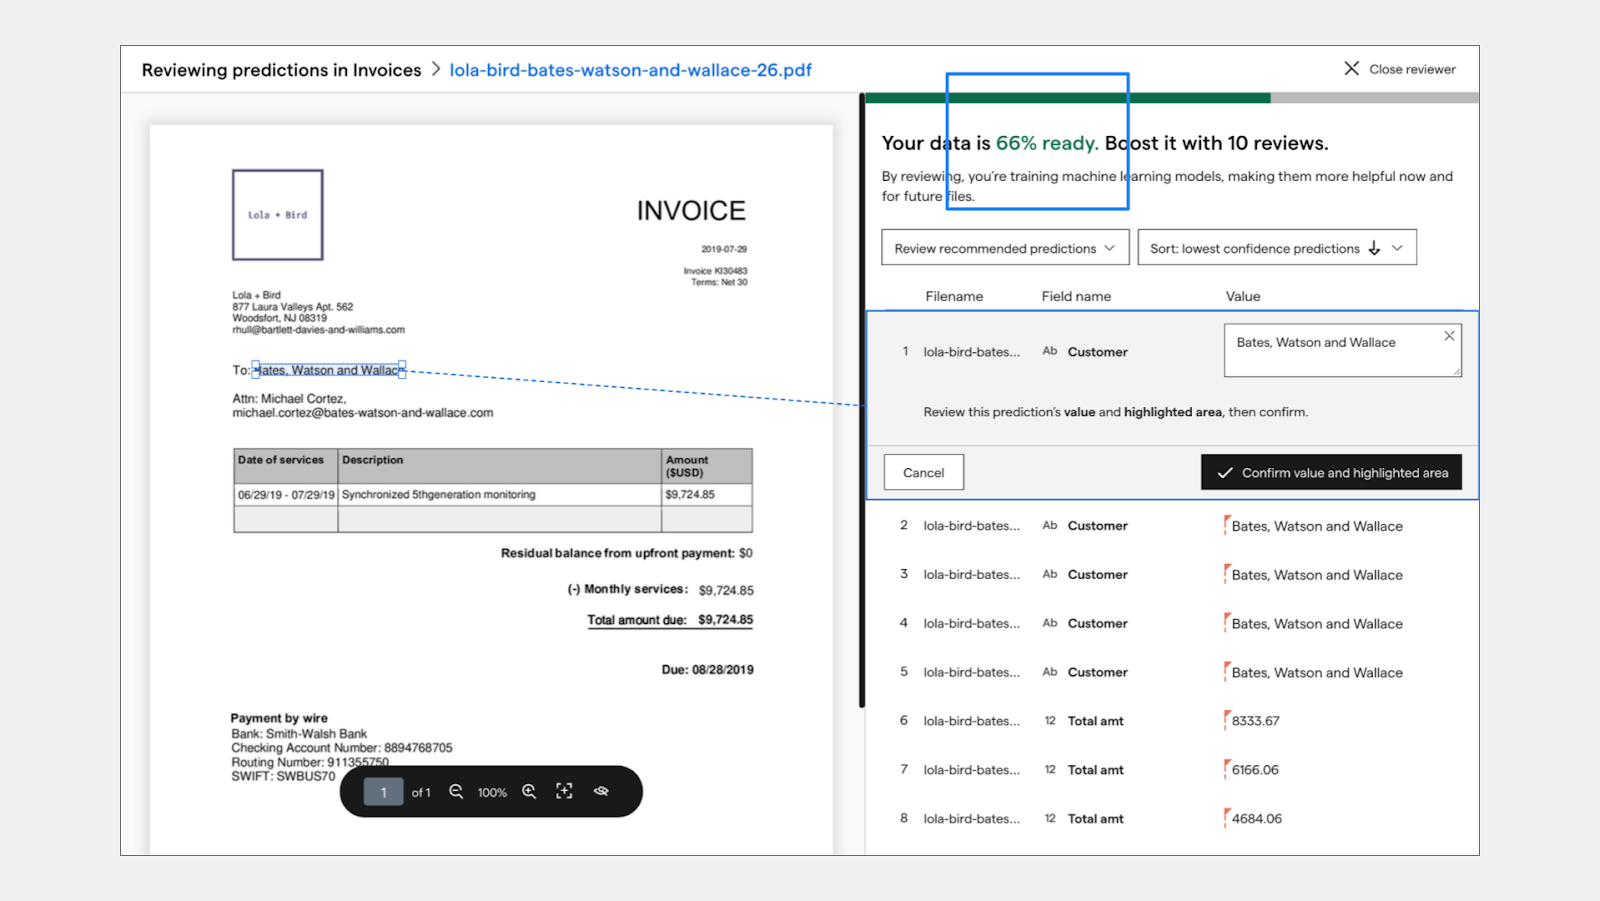The image size is (1600, 901).
Task: Click the left handle of the invoice highlight
Action: (x=255, y=370)
